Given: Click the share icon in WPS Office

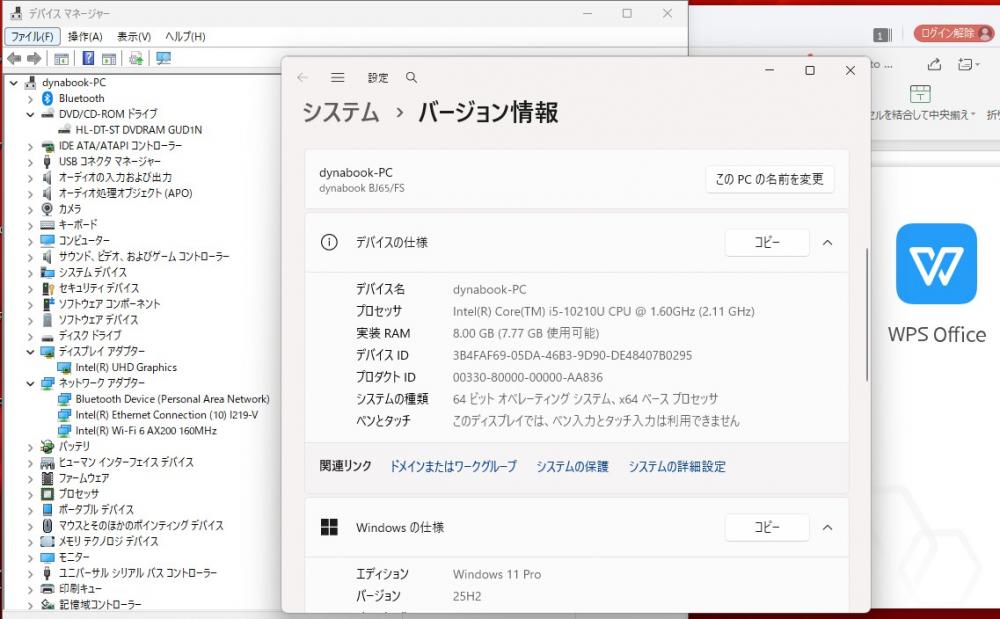Looking at the screenshot, I should coord(934,64).
